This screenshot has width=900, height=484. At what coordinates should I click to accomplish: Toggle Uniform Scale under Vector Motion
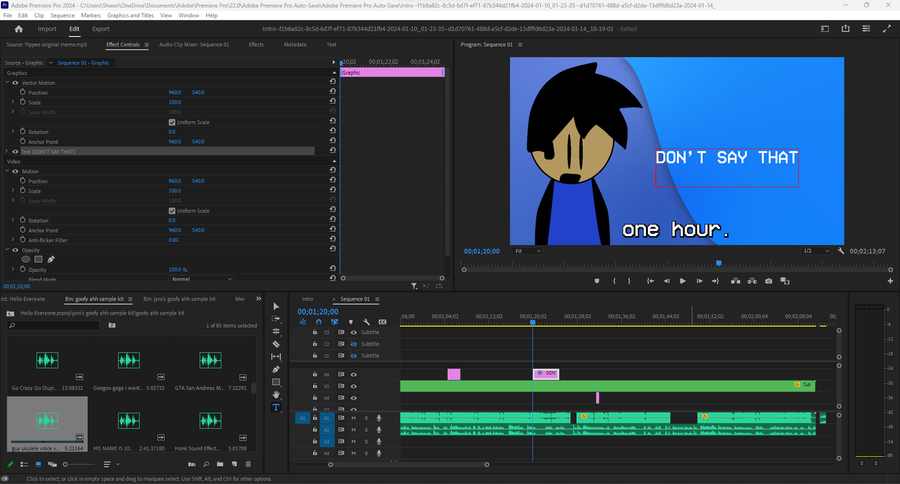point(172,122)
